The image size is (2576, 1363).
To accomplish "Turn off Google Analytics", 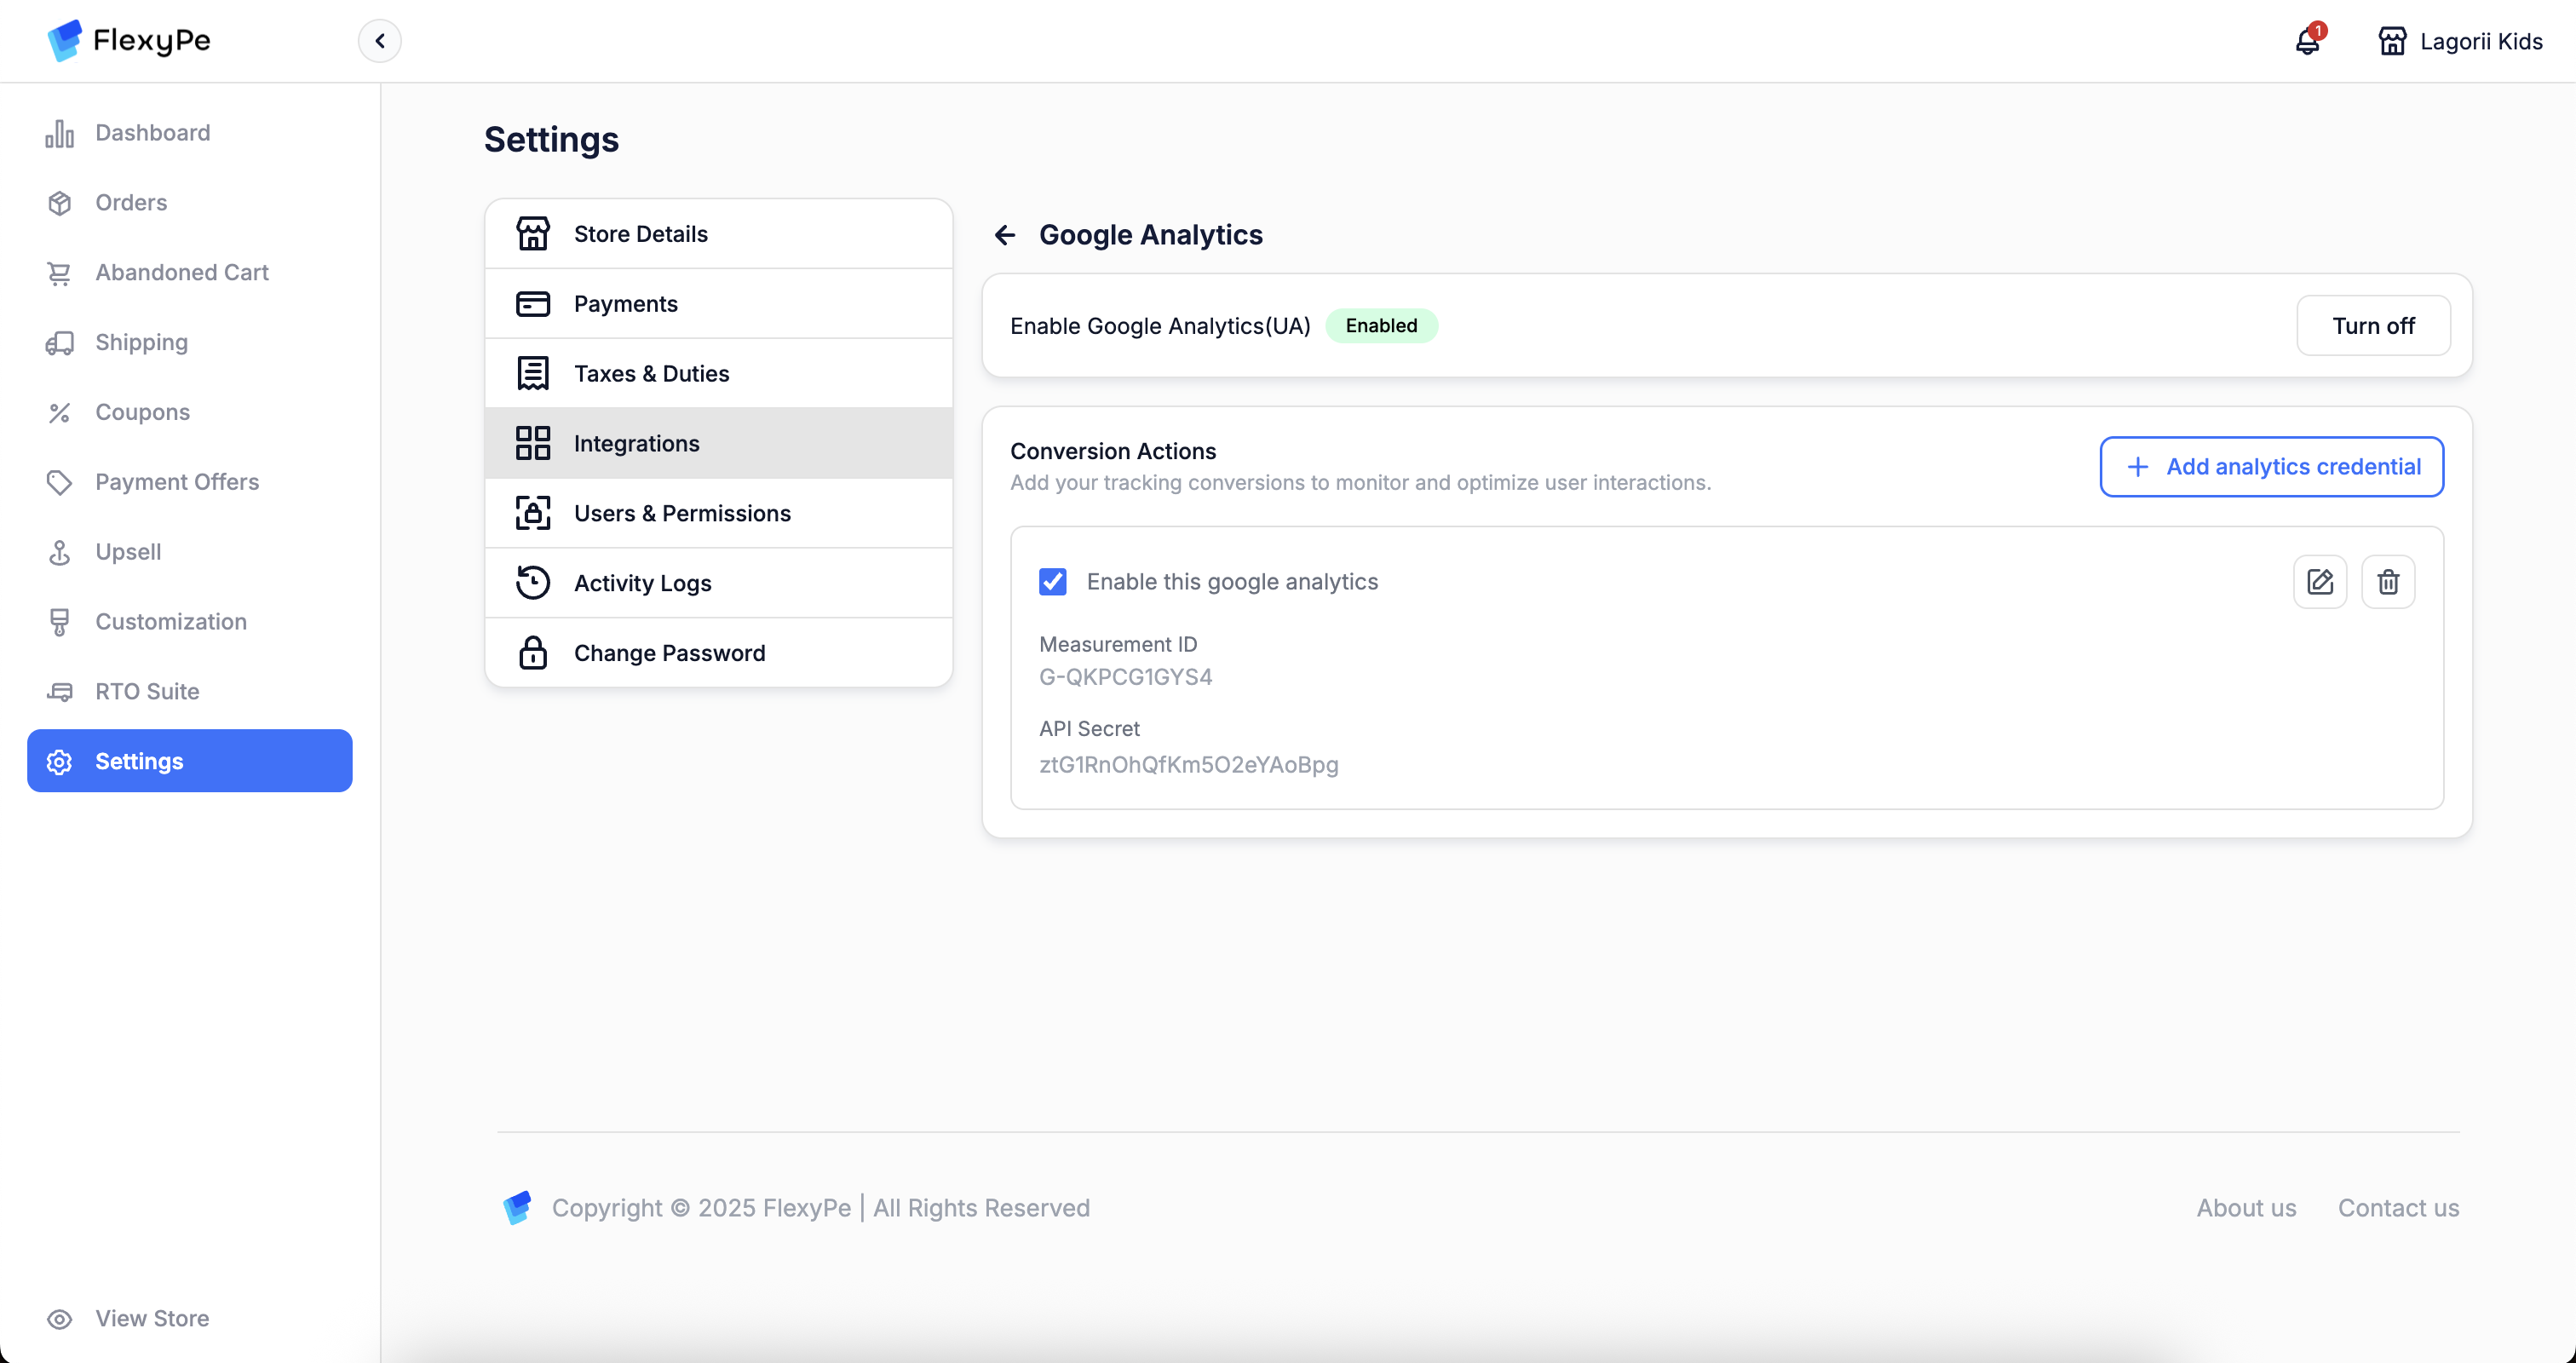I will pyautogui.click(x=2373, y=325).
